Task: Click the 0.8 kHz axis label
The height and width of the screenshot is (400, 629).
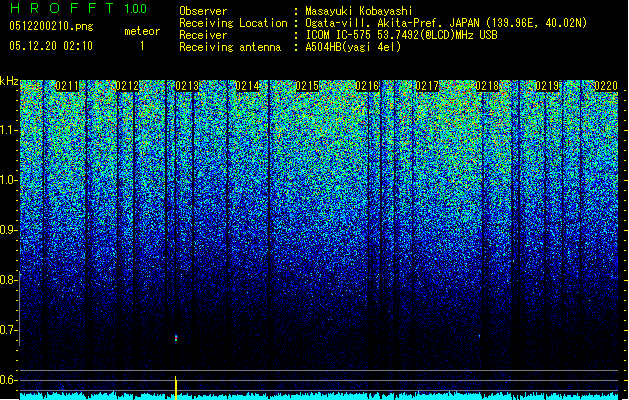Action: (9, 280)
